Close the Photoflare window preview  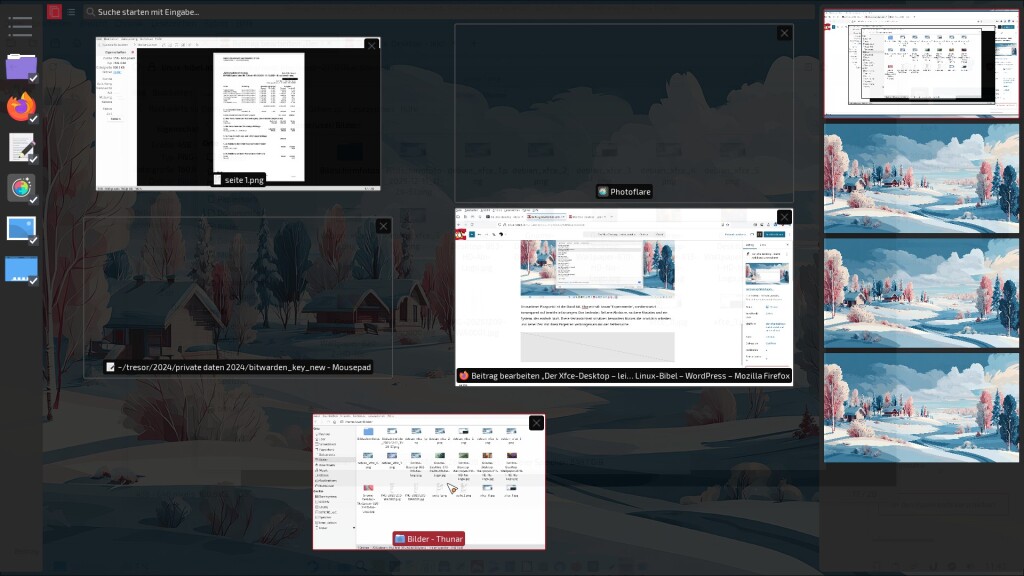[x=784, y=33]
